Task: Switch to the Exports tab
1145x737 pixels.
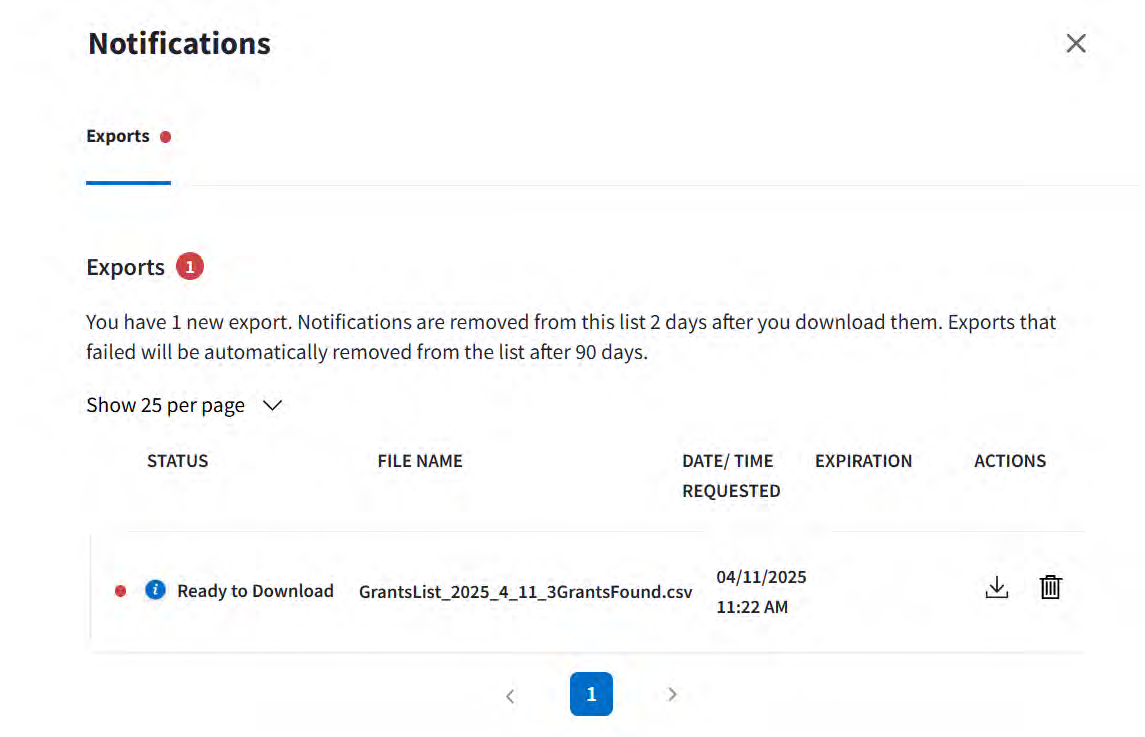Action: tap(118, 137)
